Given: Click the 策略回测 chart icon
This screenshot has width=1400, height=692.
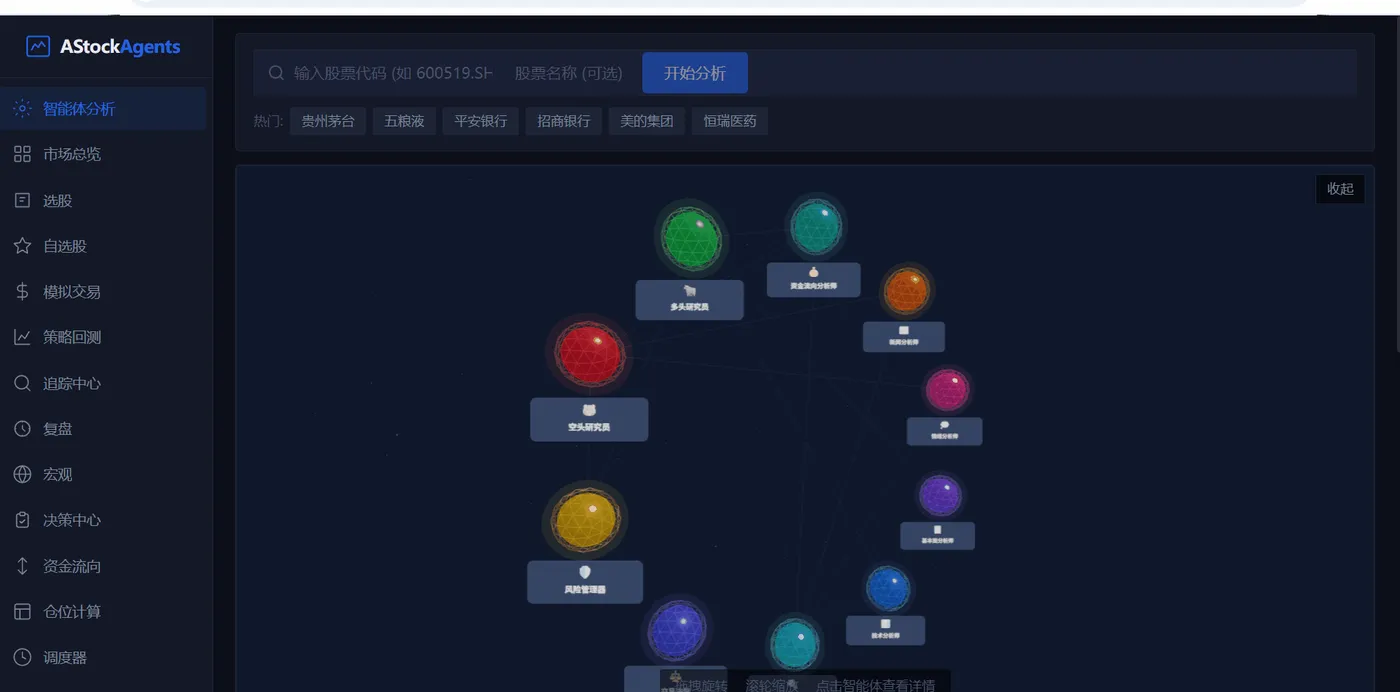Looking at the screenshot, I should click(22, 337).
